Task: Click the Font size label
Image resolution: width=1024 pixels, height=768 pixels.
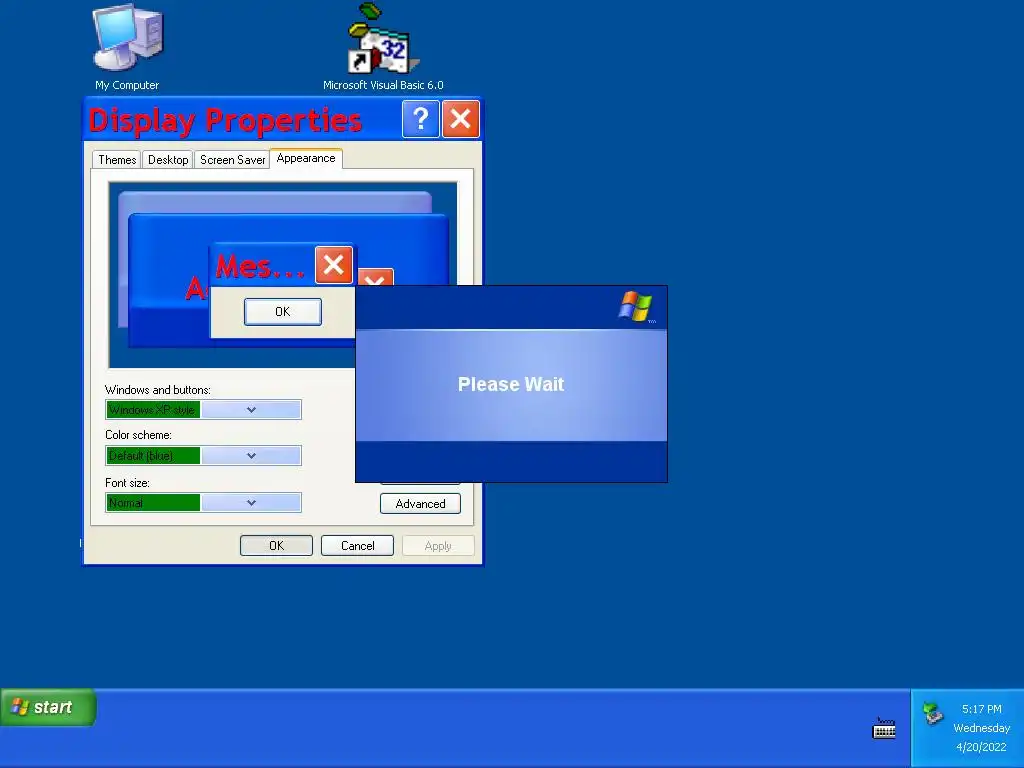Action: tap(127, 483)
